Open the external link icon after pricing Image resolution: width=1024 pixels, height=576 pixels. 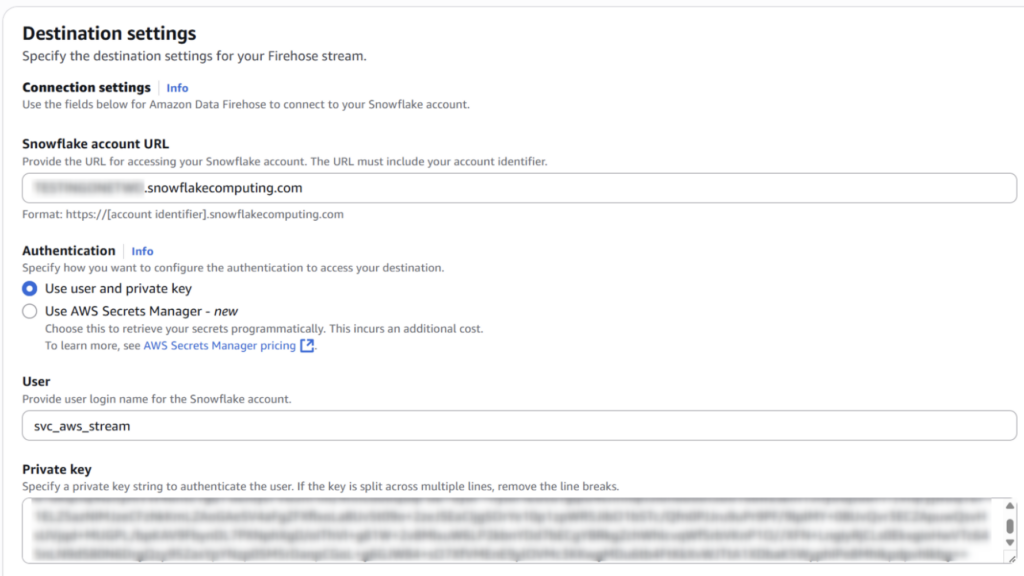(x=307, y=345)
